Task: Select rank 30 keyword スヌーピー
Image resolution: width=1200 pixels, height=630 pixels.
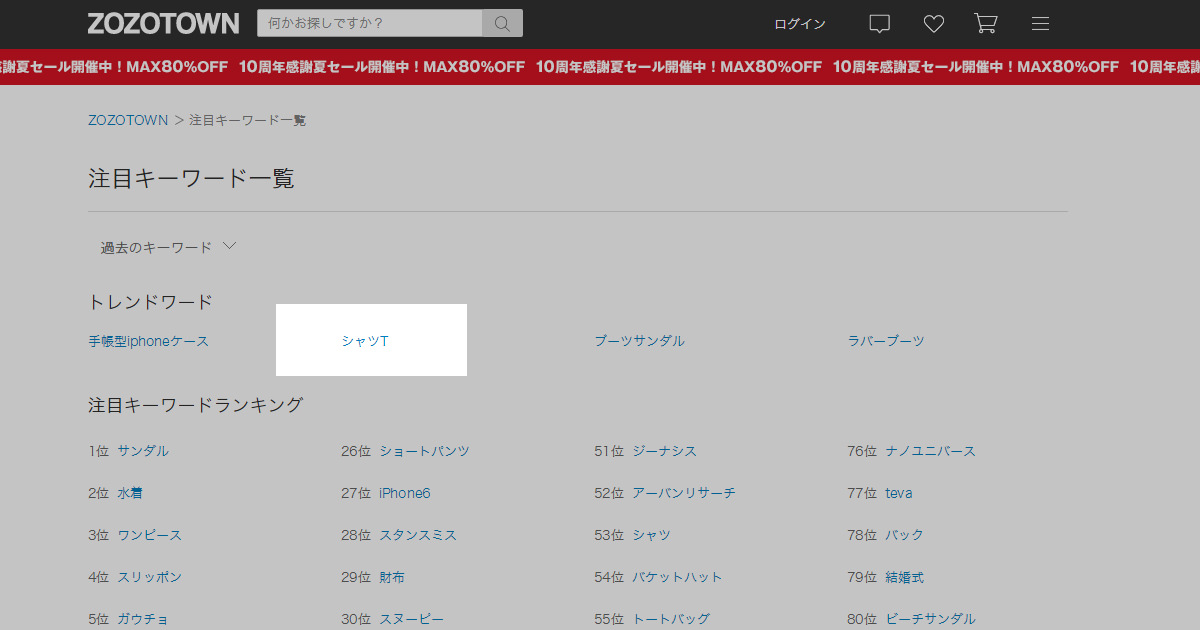Action: [411, 619]
